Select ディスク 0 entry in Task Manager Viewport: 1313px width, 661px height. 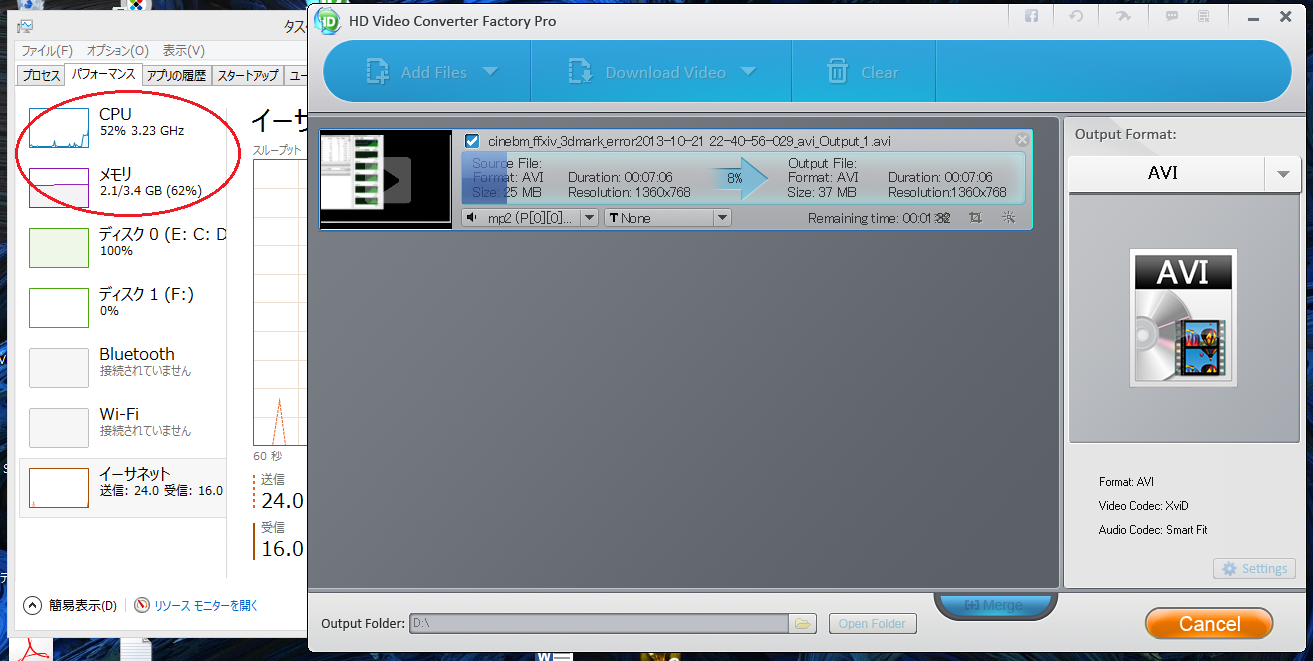click(x=122, y=248)
